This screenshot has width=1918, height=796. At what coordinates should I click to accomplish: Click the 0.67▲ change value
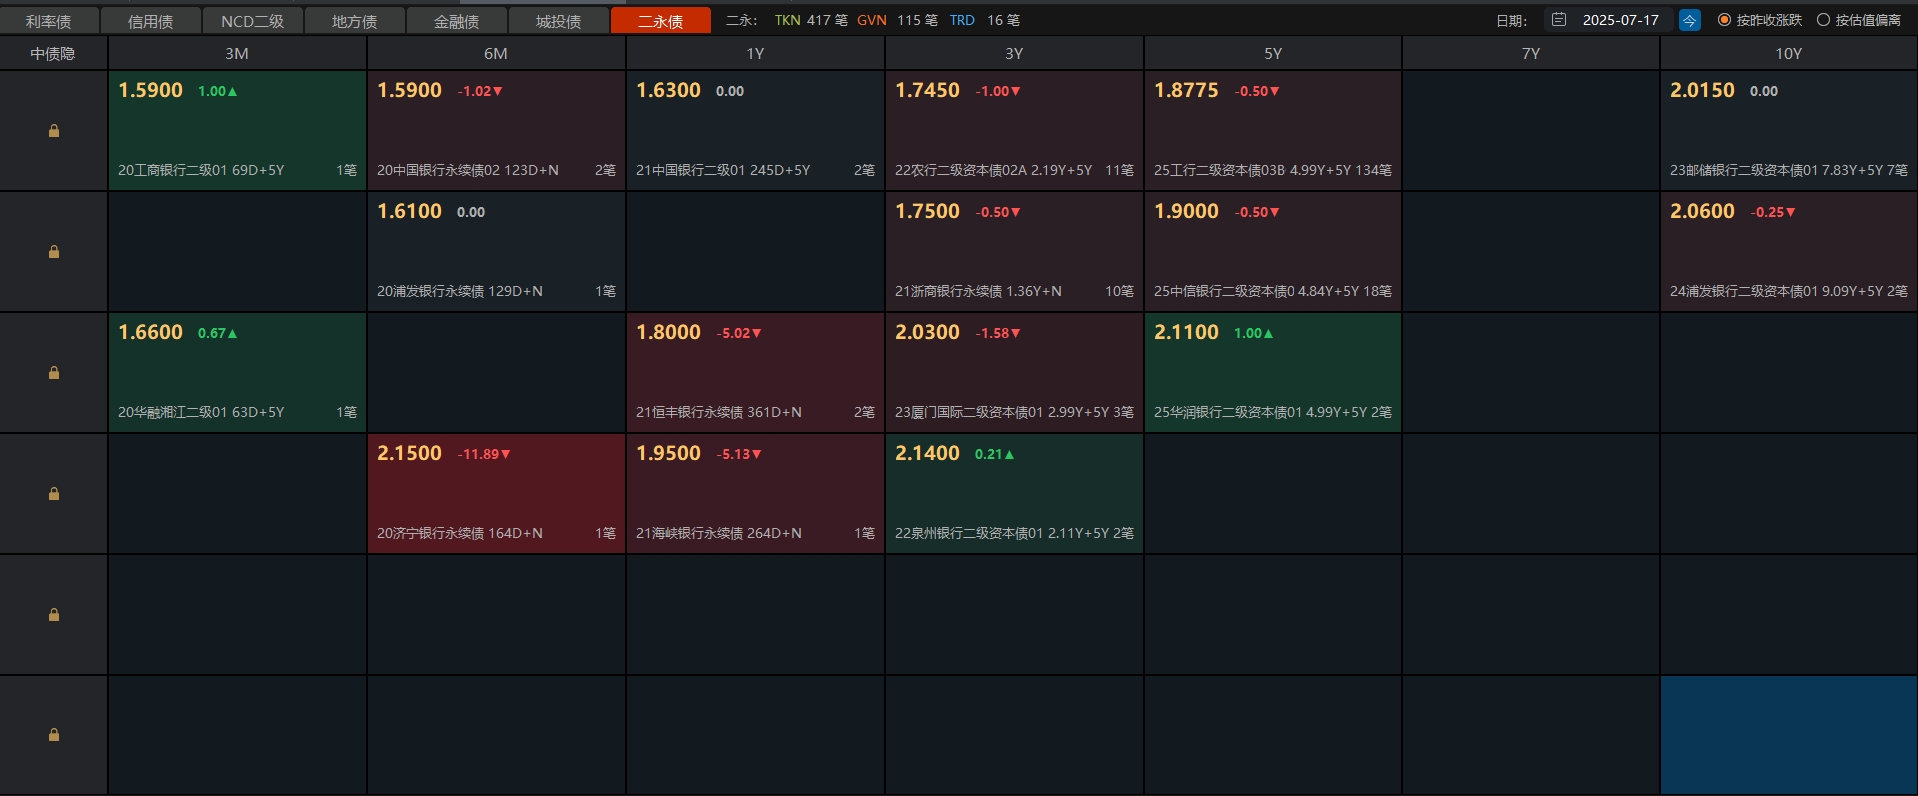217,333
